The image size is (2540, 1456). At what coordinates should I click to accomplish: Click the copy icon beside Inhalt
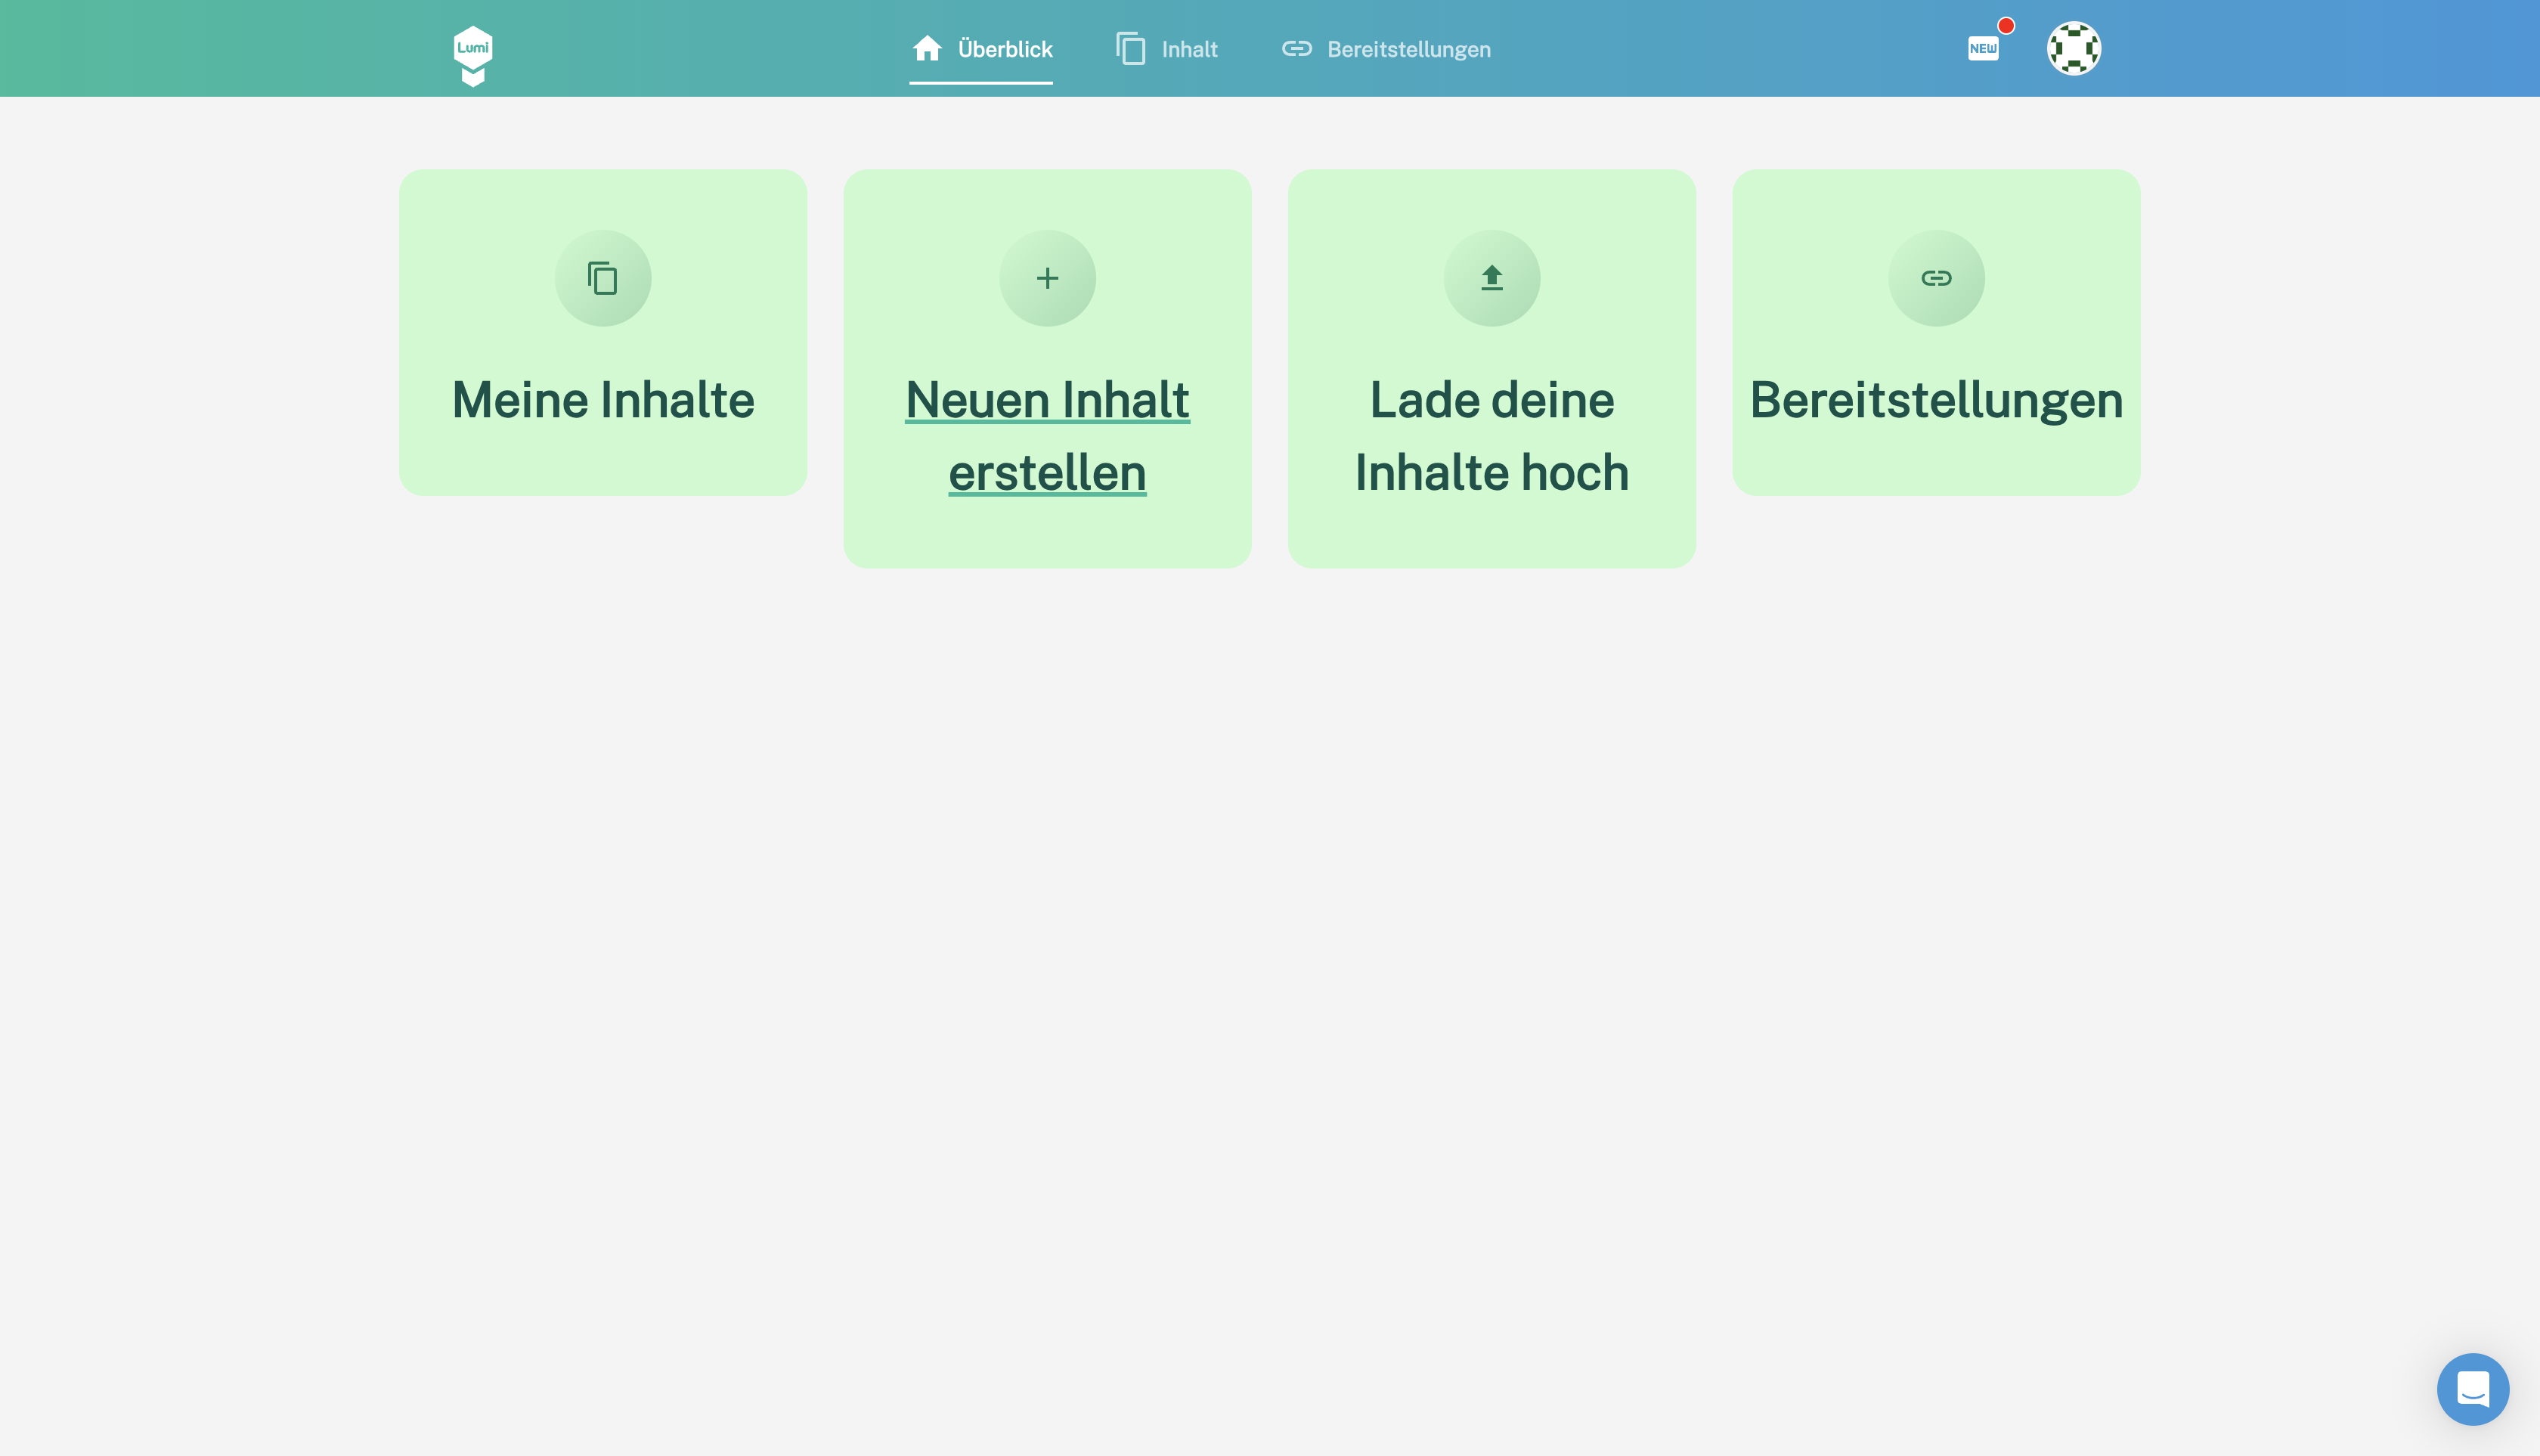[x=1131, y=48]
